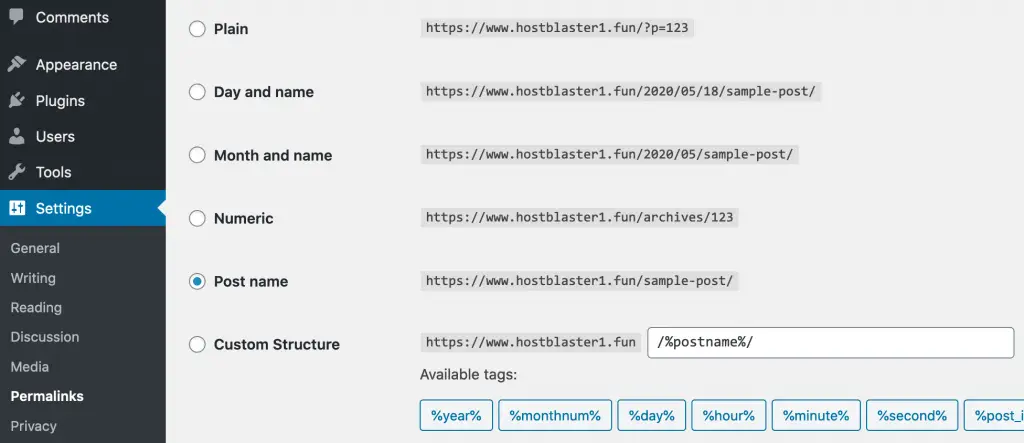Focus the custom structure text field
1024x443 pixels.
[x=830, y=343]
